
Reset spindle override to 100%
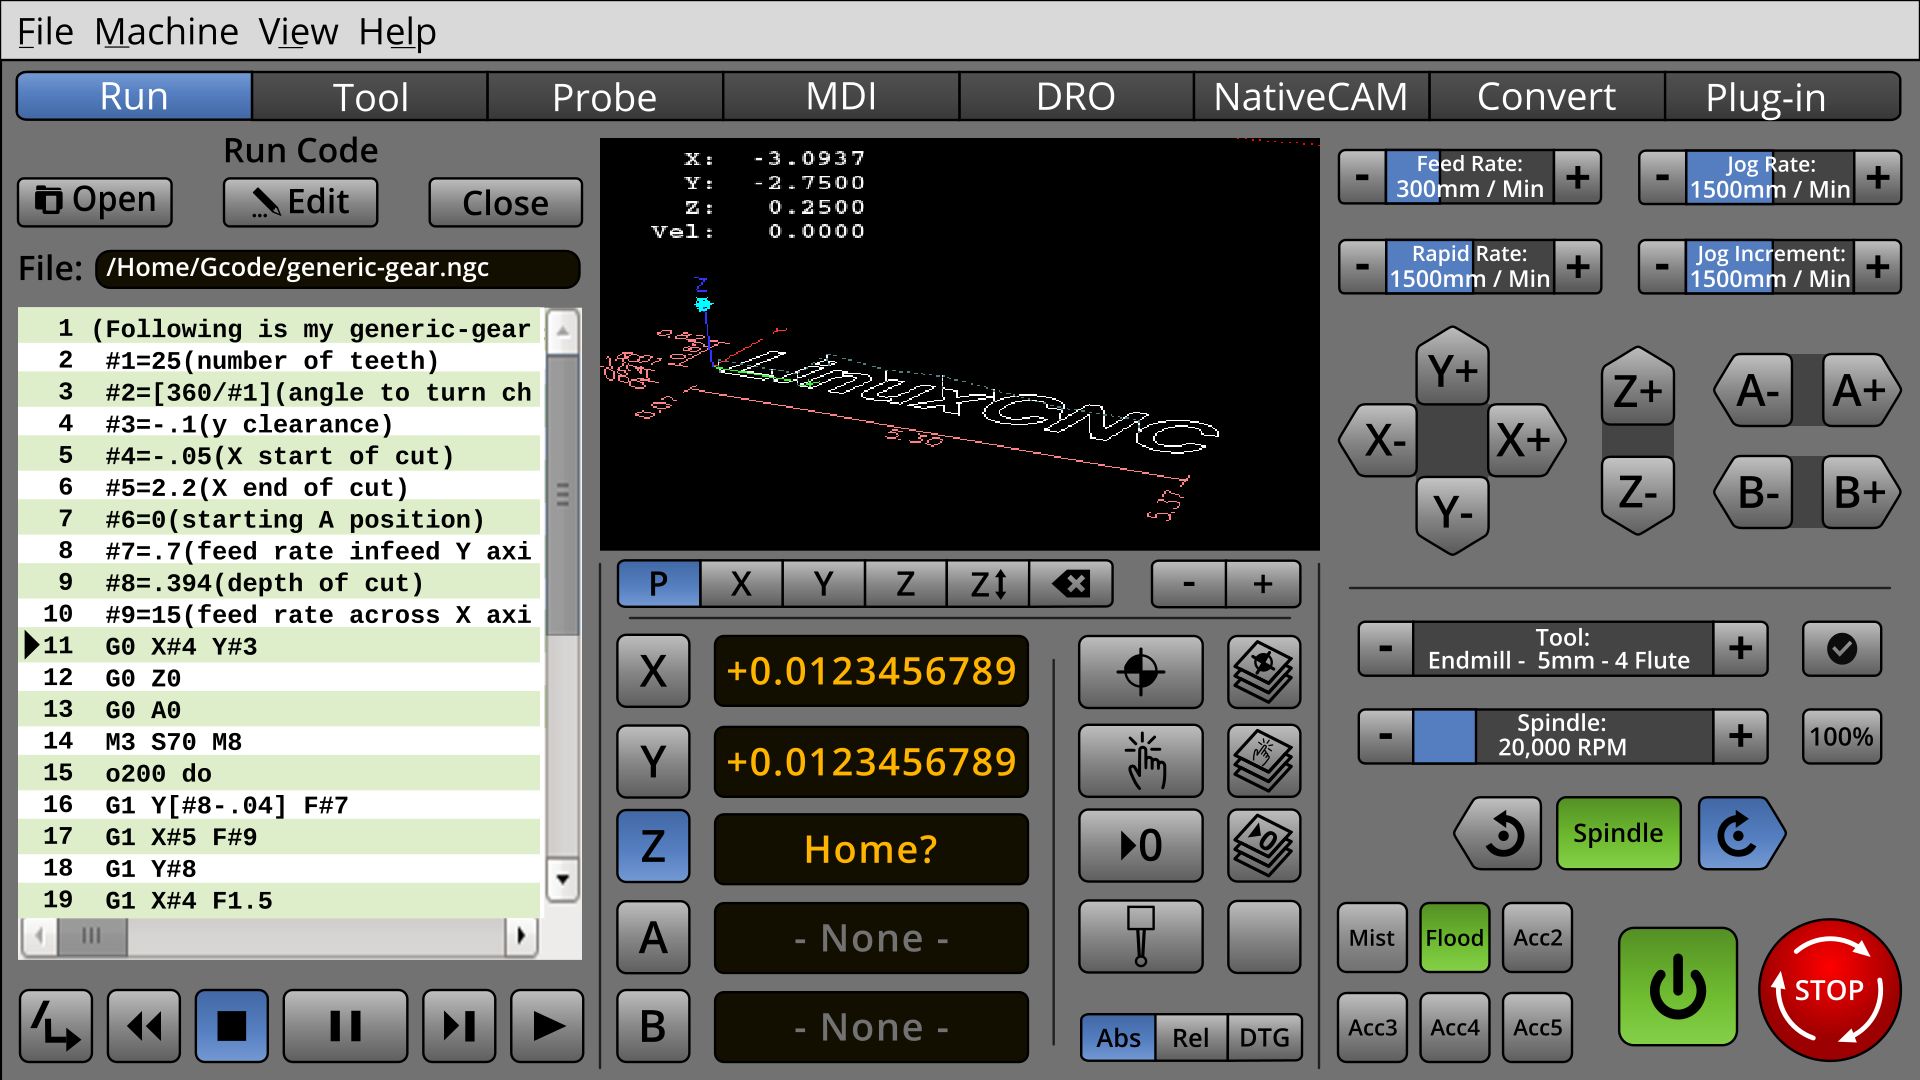pos(1841,737)
